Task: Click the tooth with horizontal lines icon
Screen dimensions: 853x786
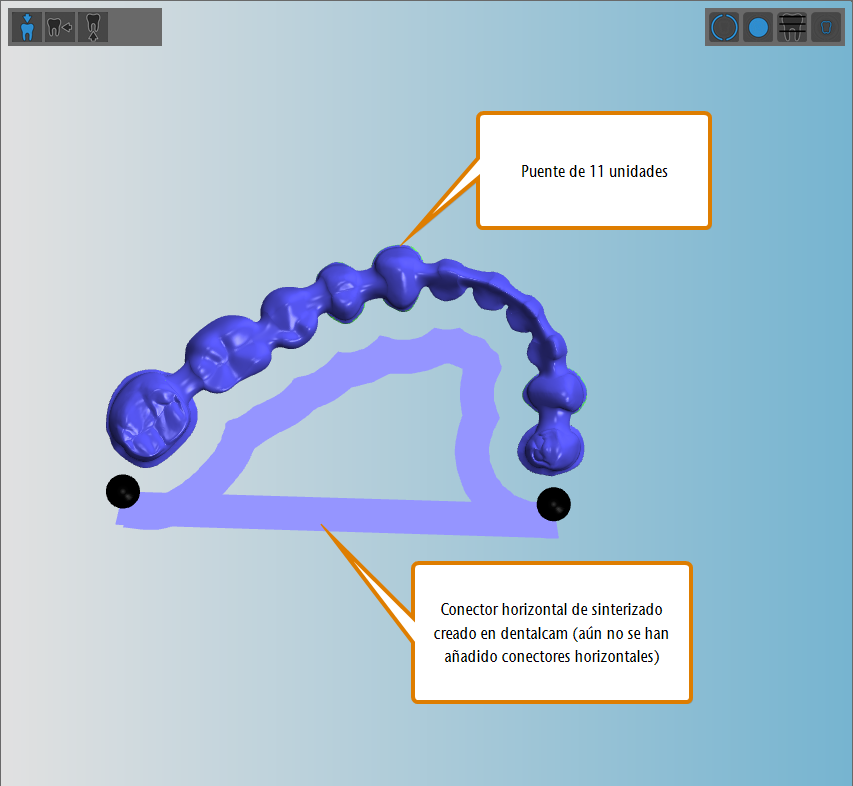Action: [x=792, y=27]
